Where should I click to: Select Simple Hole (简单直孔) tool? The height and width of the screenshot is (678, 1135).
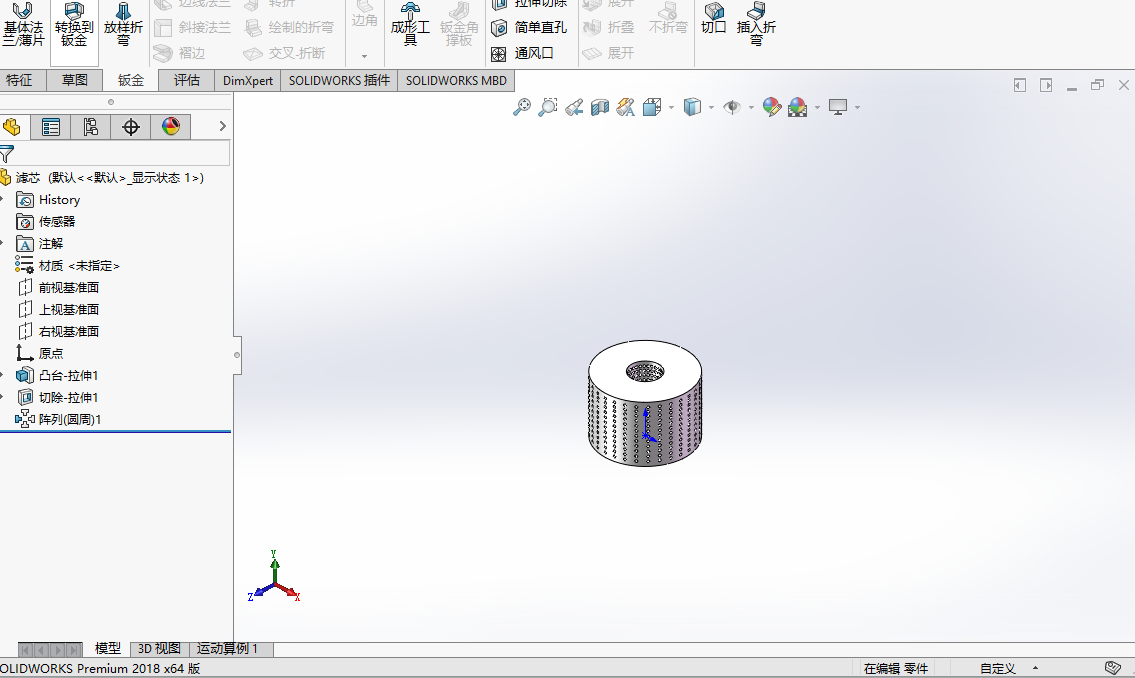click(529, 27)
